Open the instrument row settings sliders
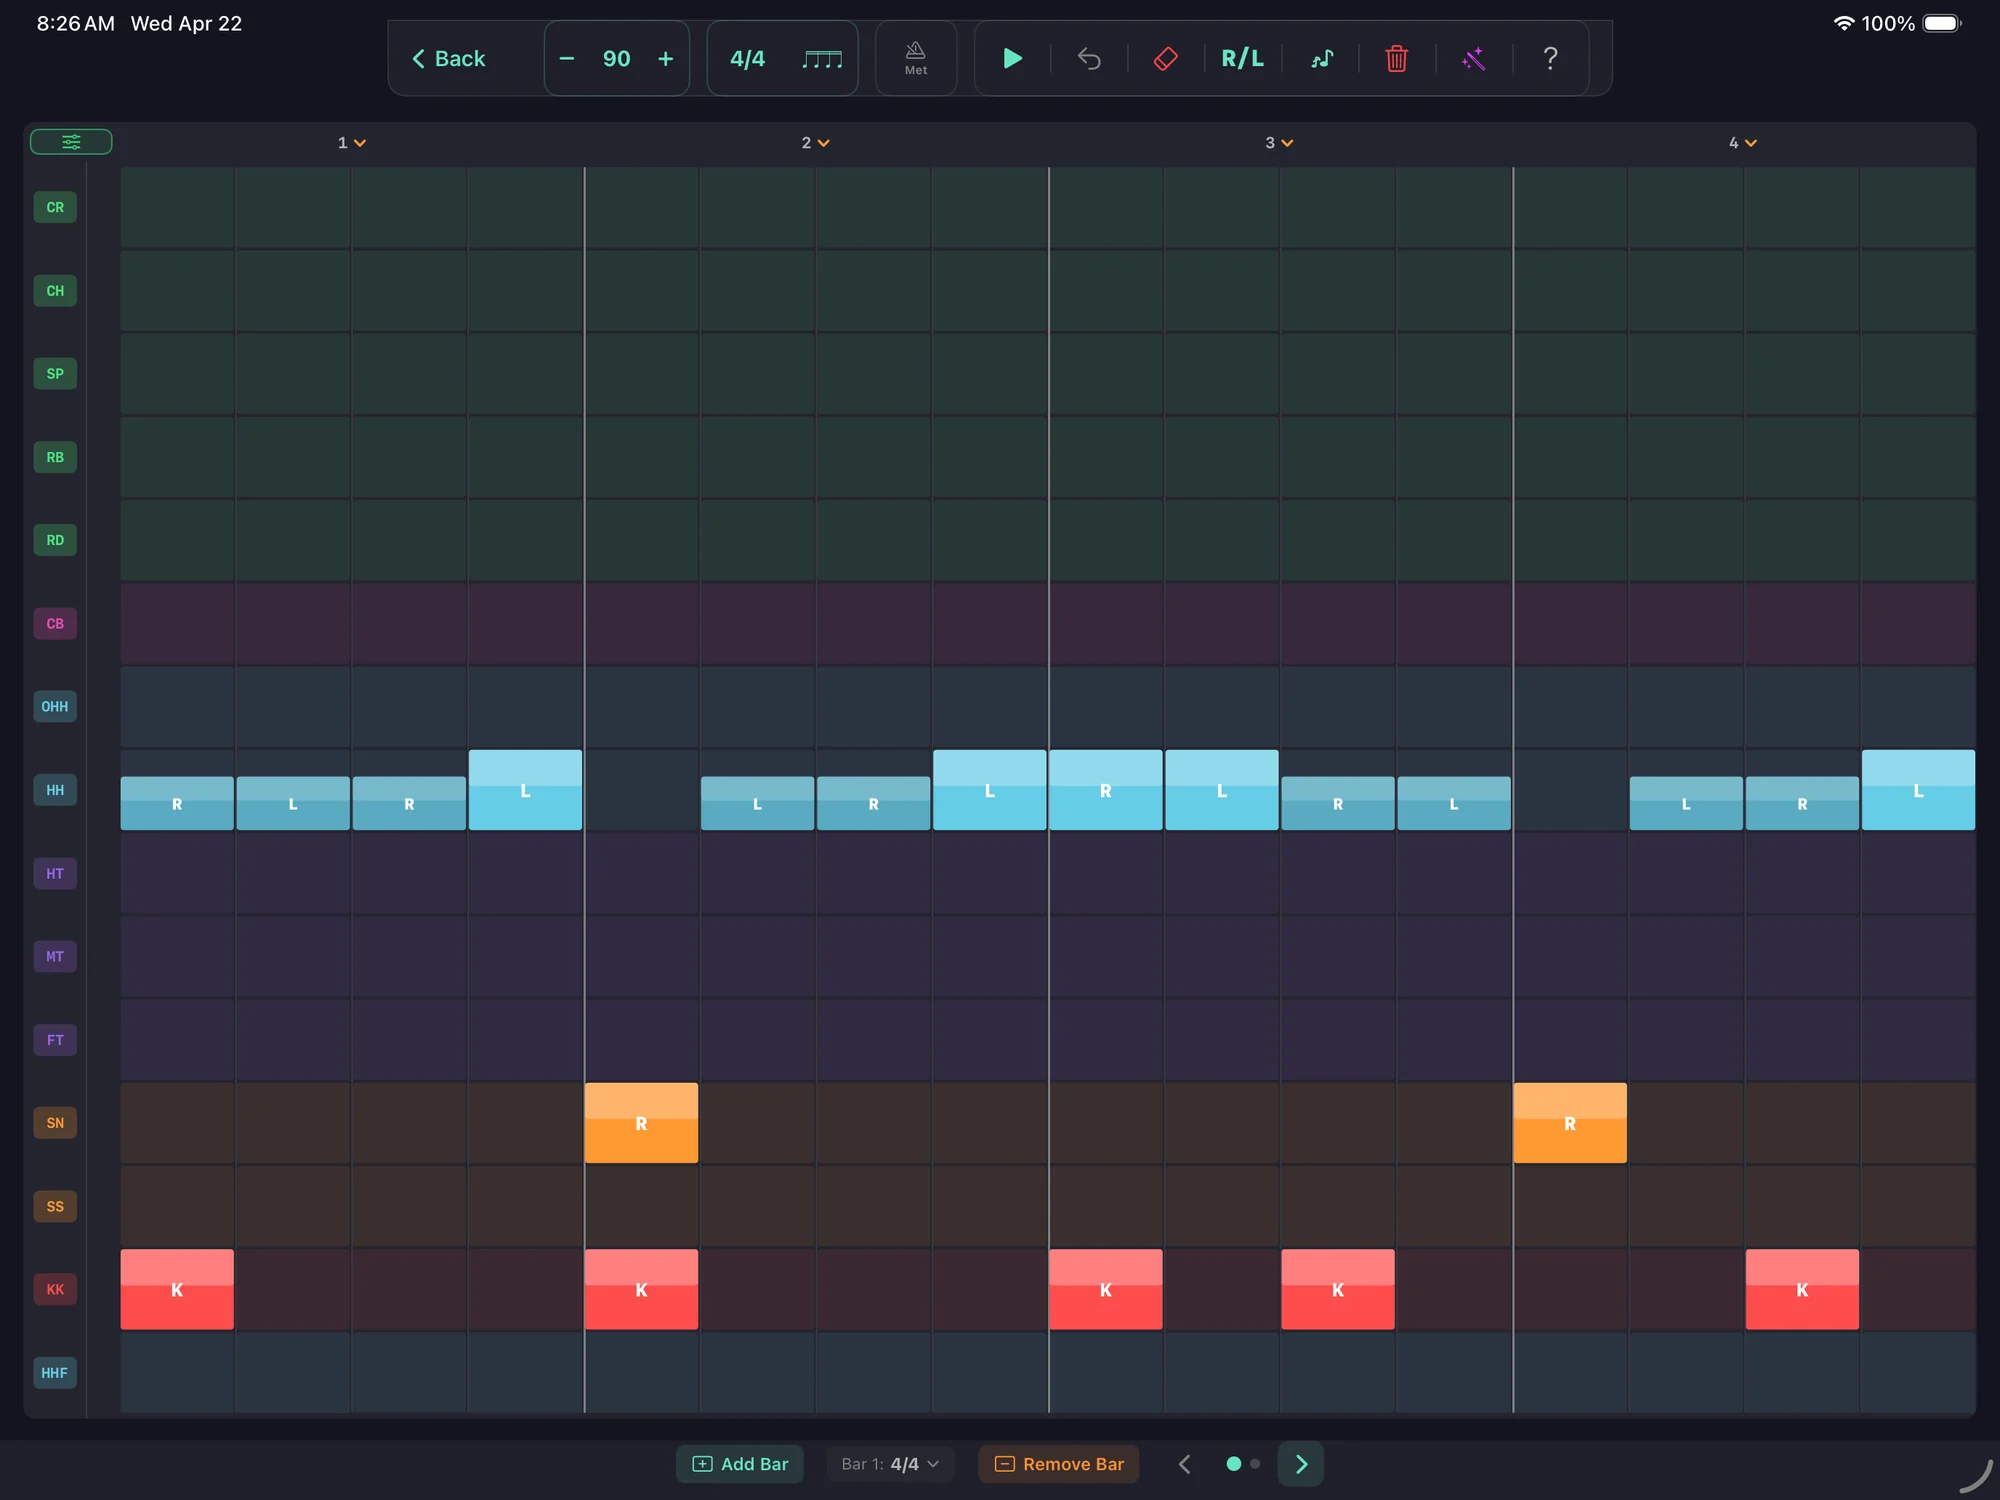Image resolution: width=2000 pixels, height=1500 pixels. [x=71, y=142]
